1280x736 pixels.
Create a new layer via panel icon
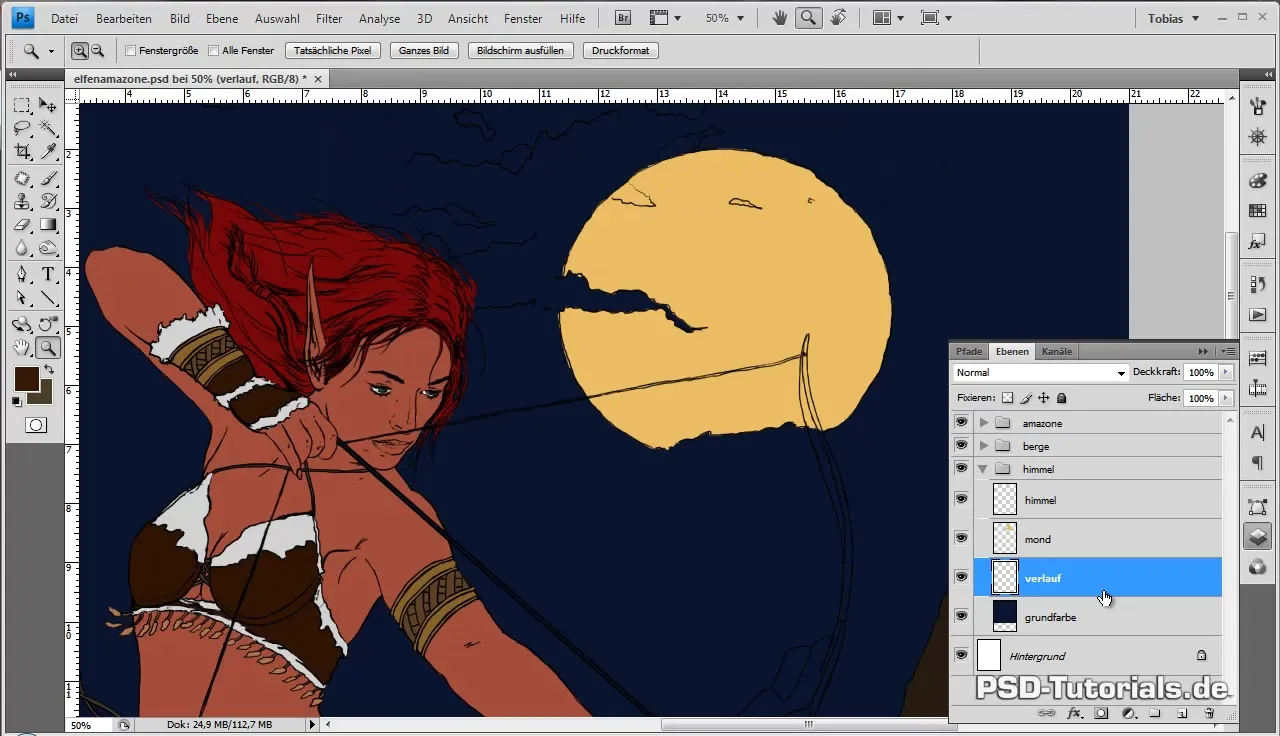(x=1181, y=714)
